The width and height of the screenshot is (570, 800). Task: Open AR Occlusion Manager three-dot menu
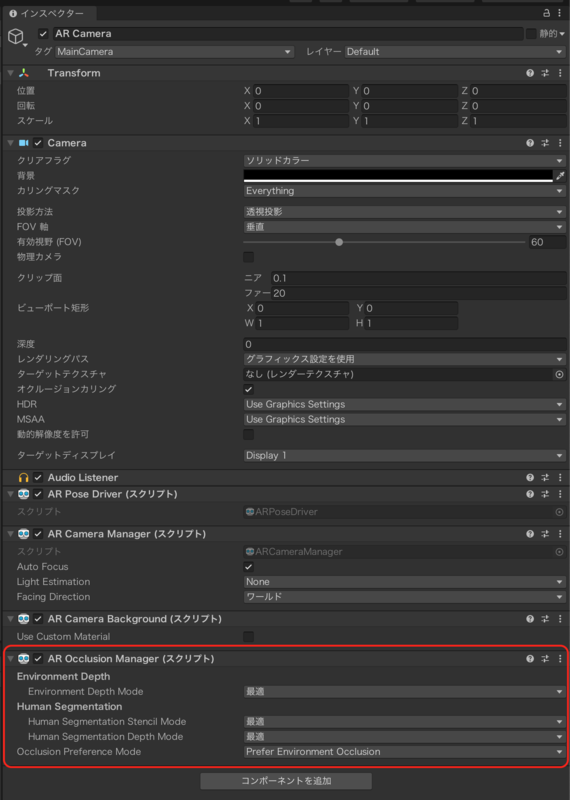tap(560, 659)
